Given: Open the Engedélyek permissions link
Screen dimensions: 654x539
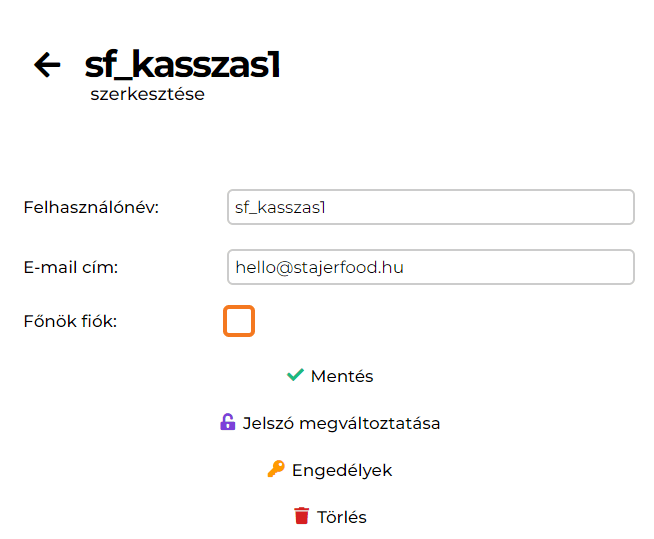Looking at the screenshot, I should [x=342, y=470].
